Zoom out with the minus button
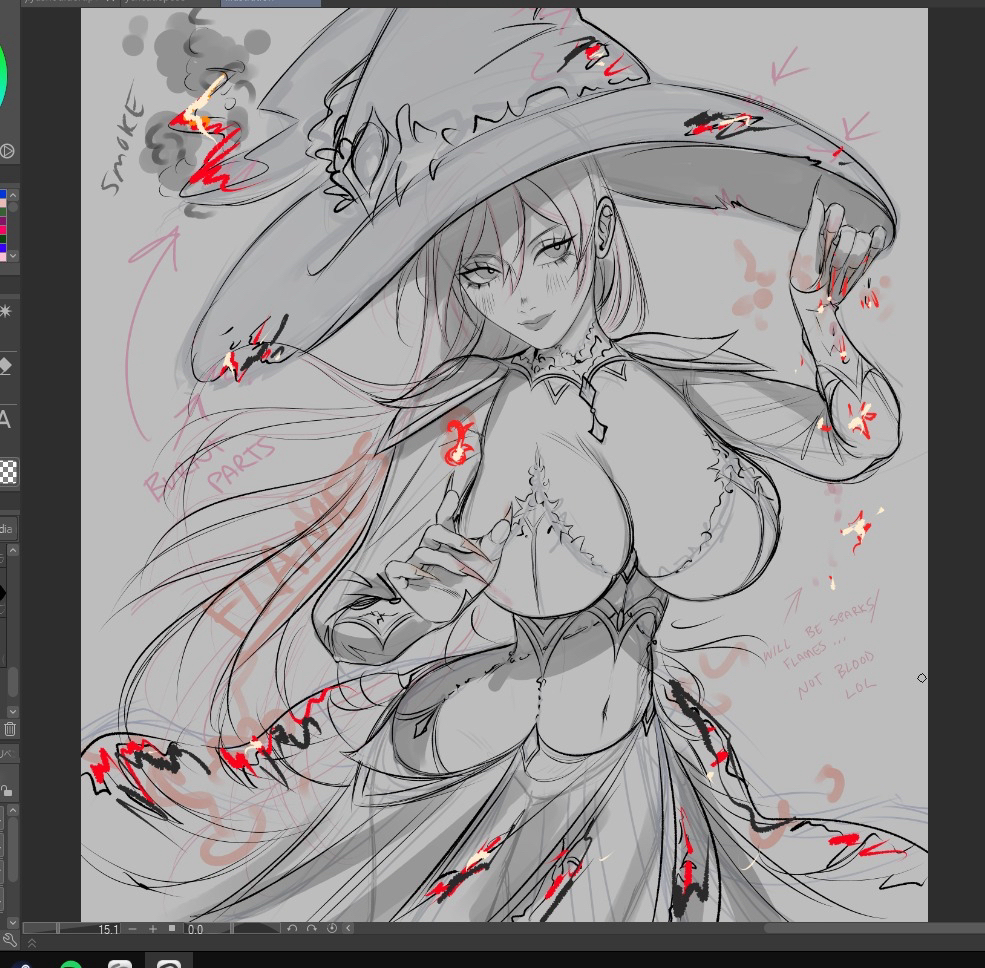 point(133,929)
